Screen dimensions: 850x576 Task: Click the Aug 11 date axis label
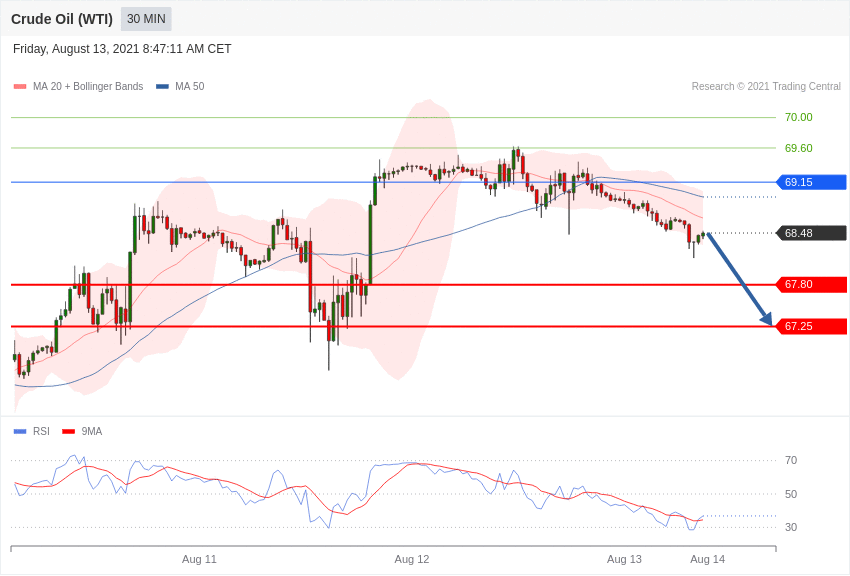pyautogui.click(x=199, y=559)
